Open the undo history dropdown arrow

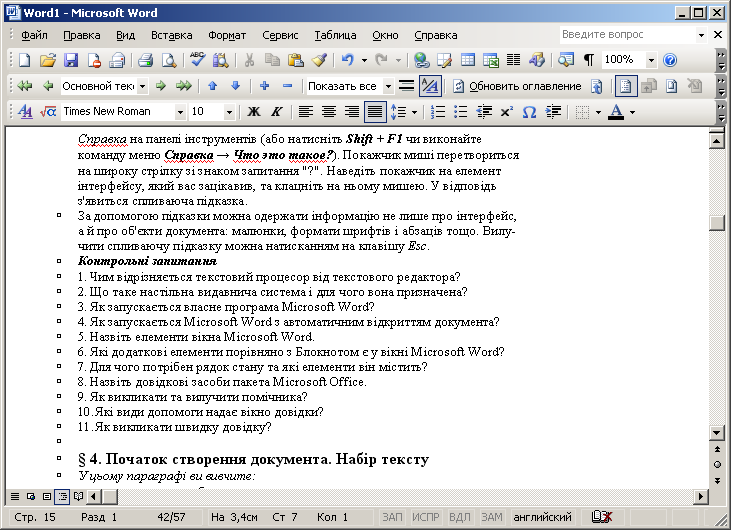click(364, 60)
